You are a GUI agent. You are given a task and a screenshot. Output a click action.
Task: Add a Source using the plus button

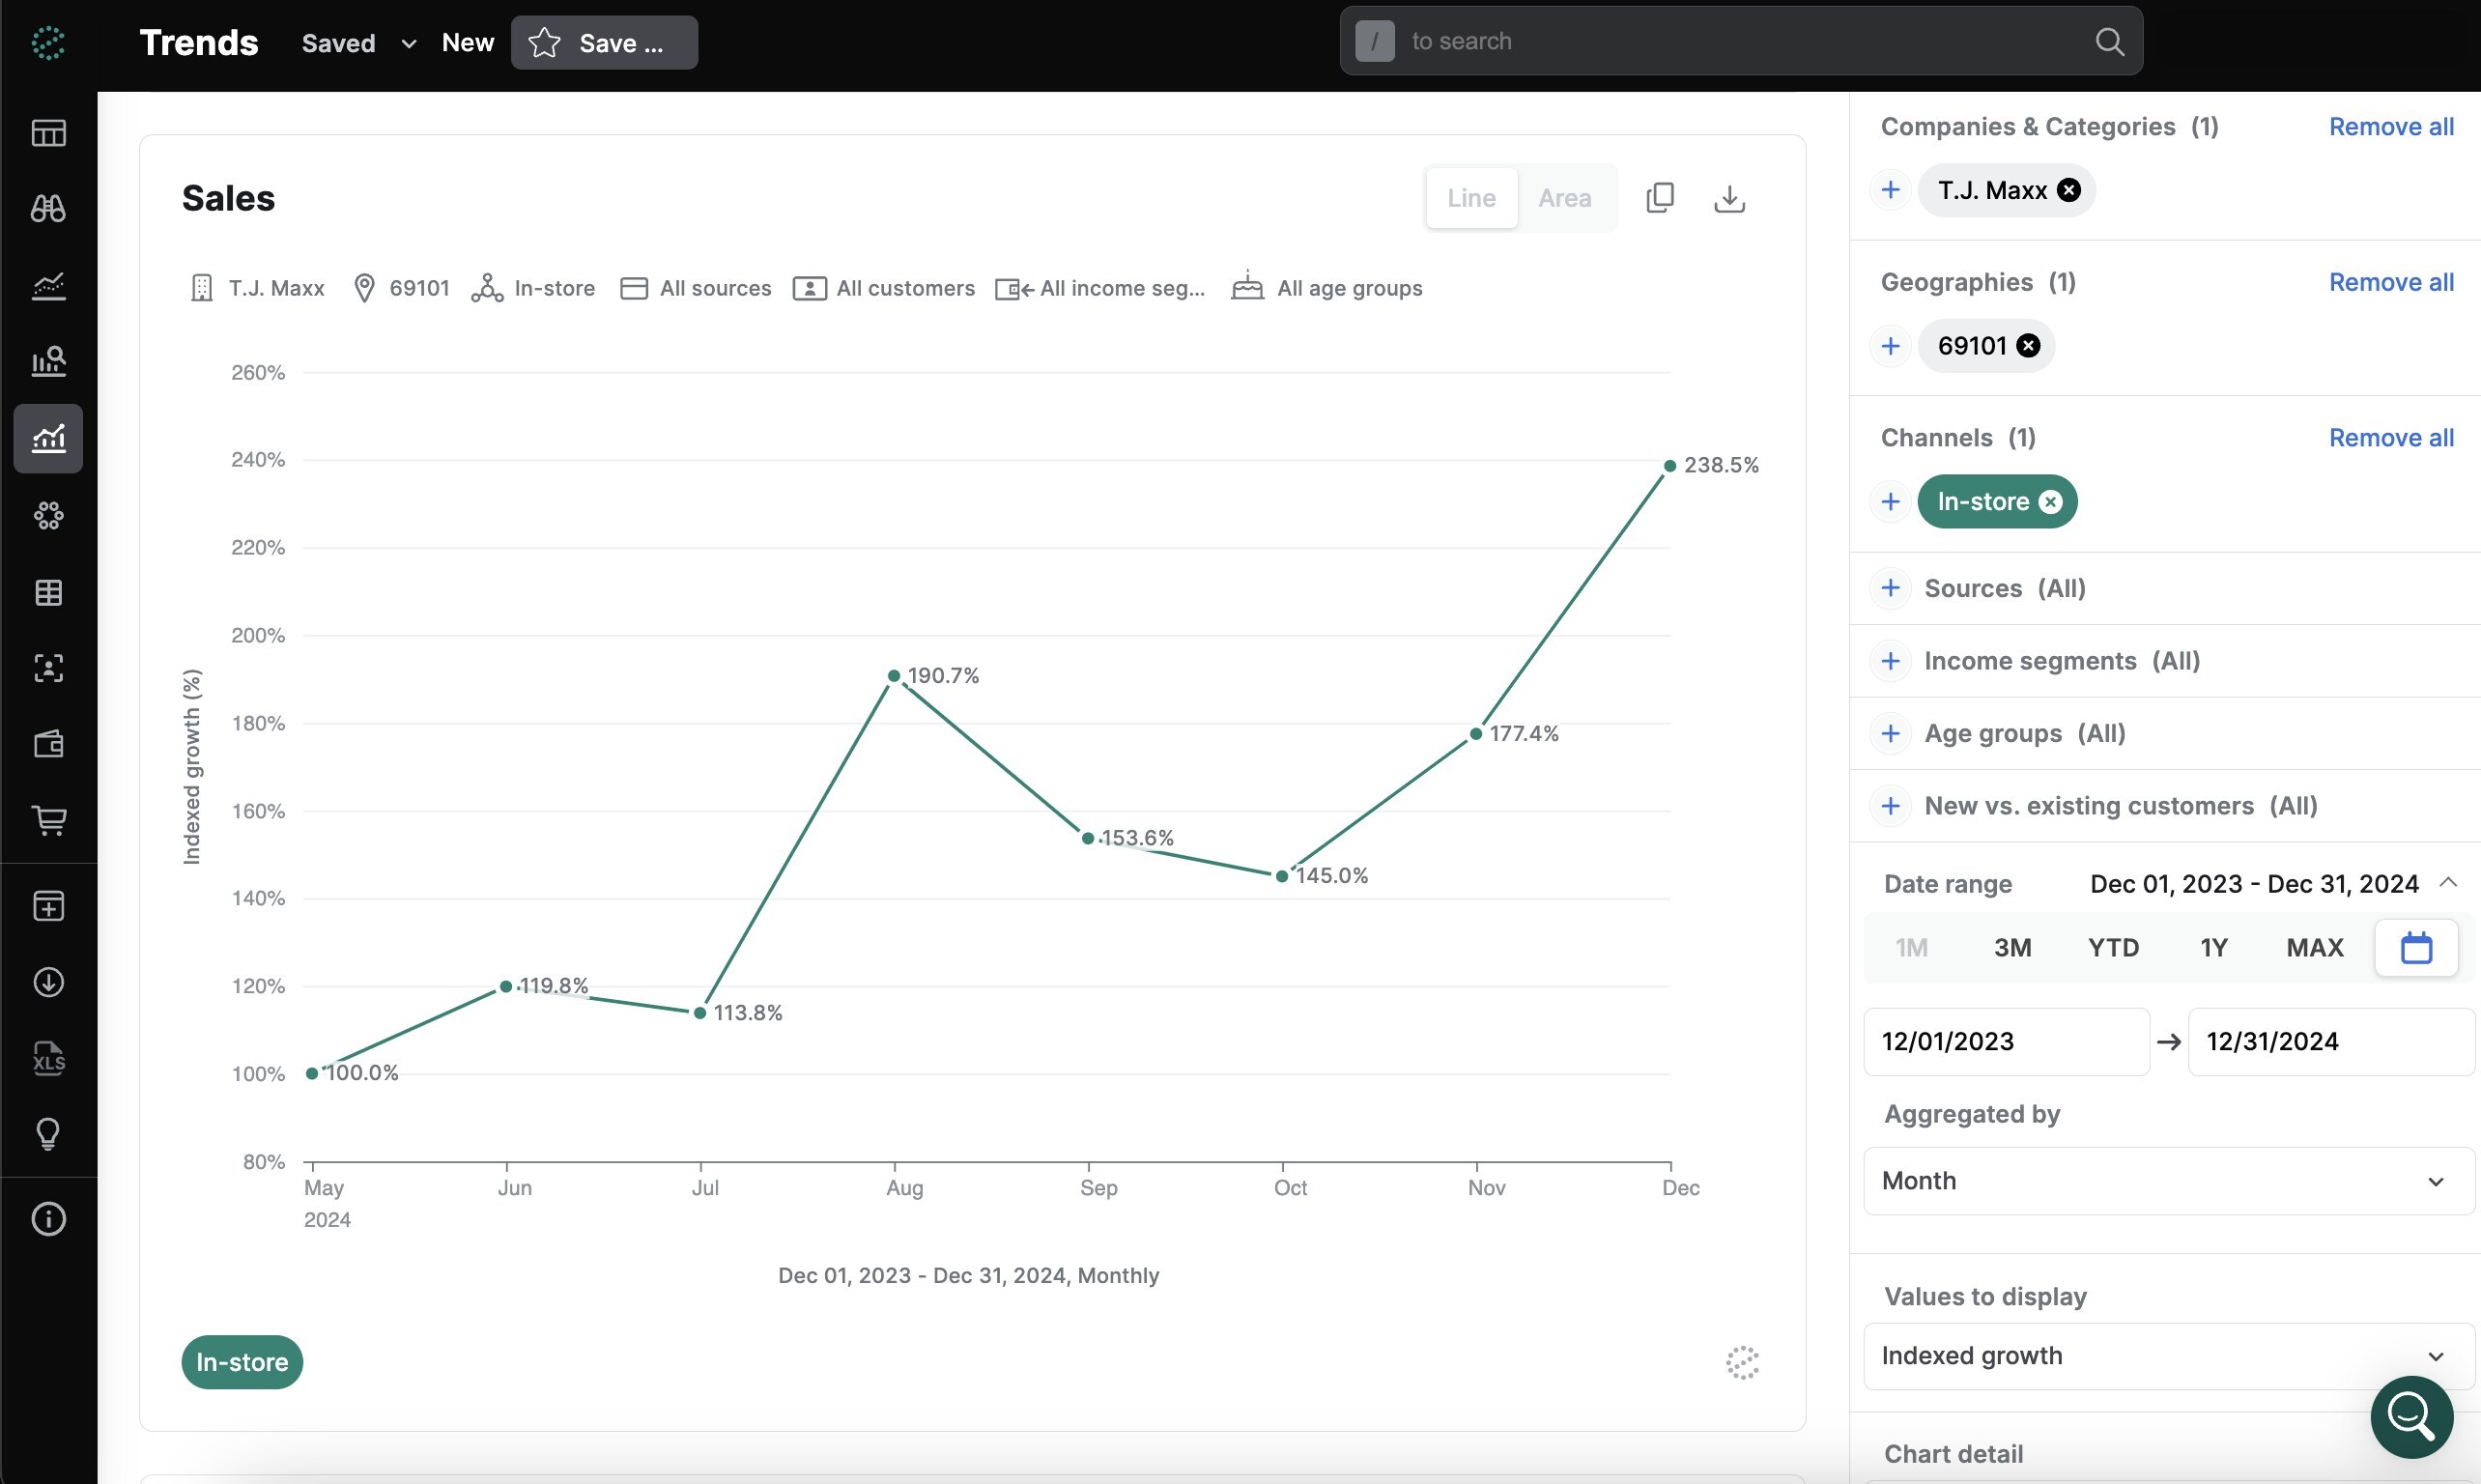coord(1890,588)
